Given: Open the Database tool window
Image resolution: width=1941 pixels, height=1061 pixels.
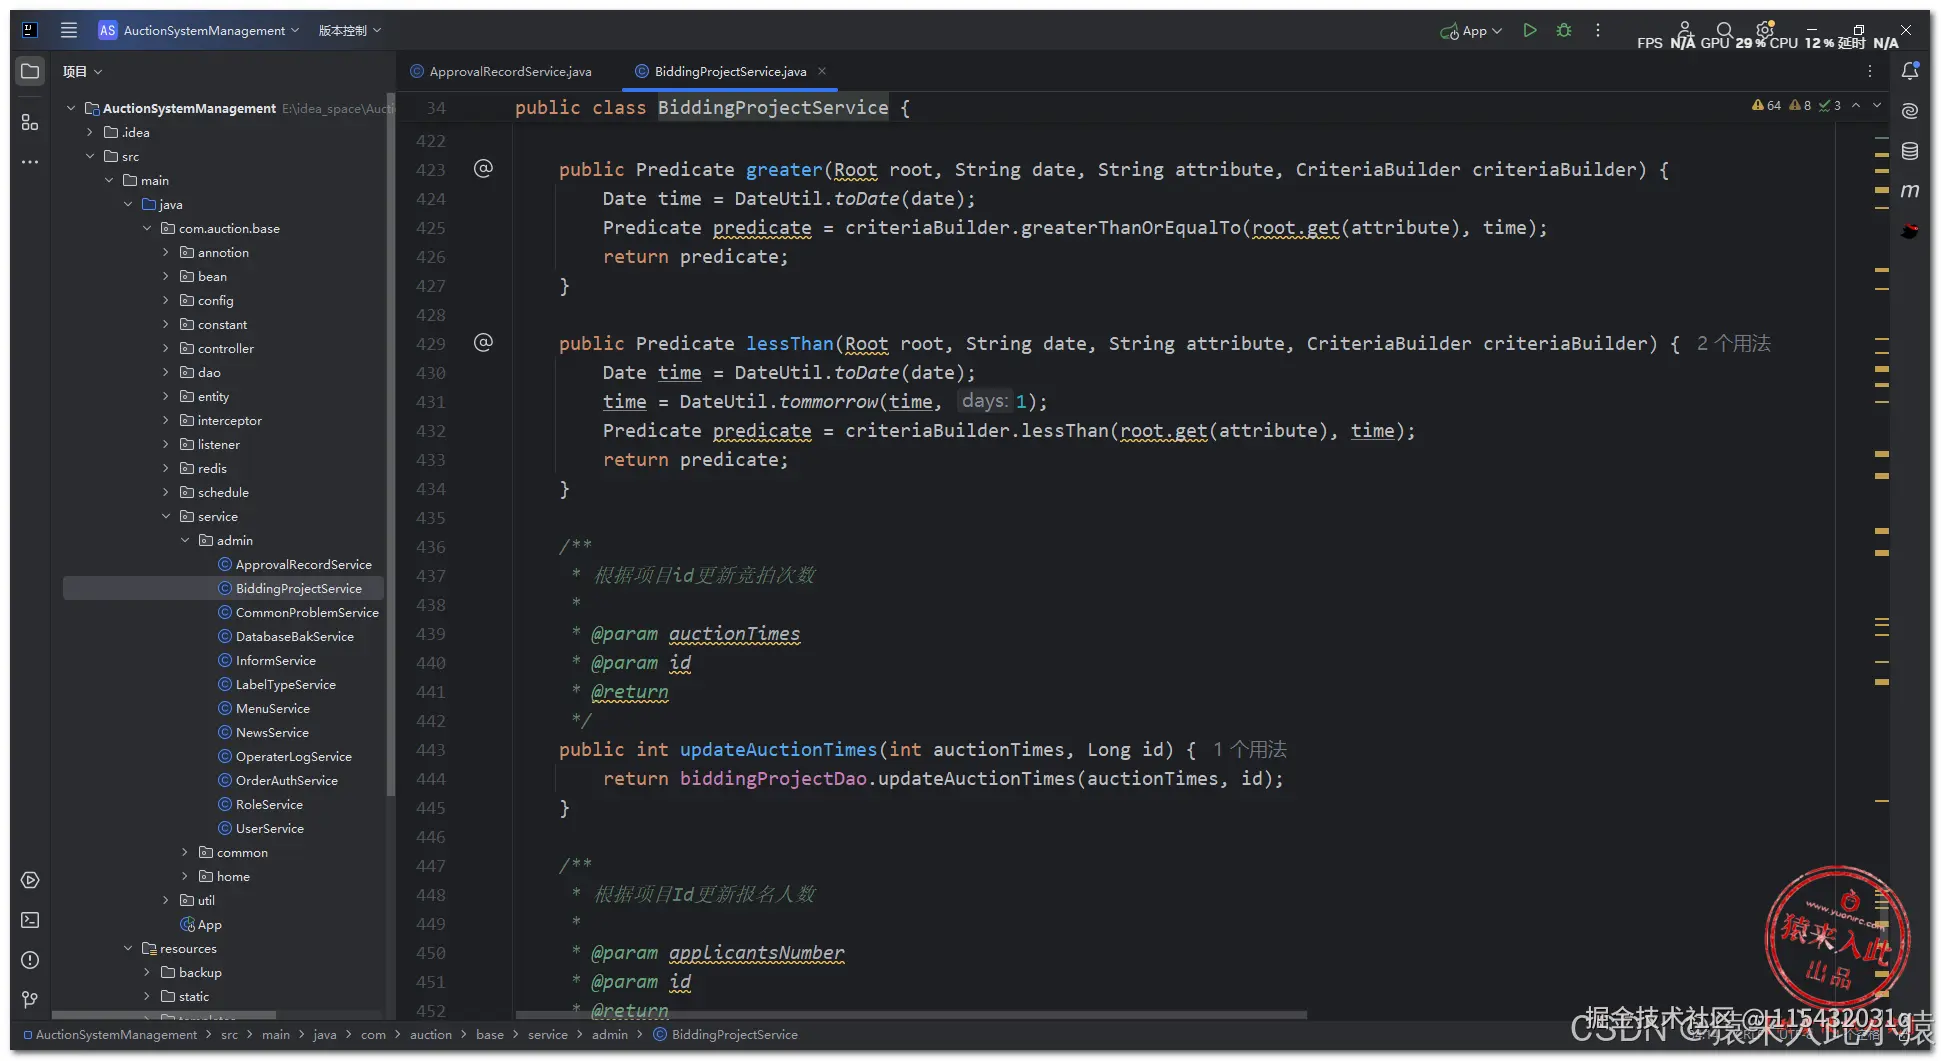Looking at the screenshot, I should click(1910, 150).
